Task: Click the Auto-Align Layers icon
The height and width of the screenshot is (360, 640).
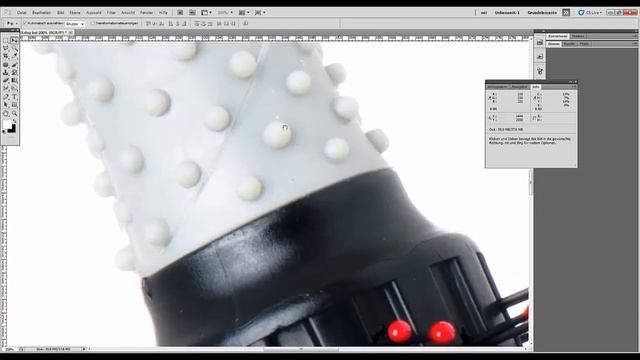Action: coord(245,24)
